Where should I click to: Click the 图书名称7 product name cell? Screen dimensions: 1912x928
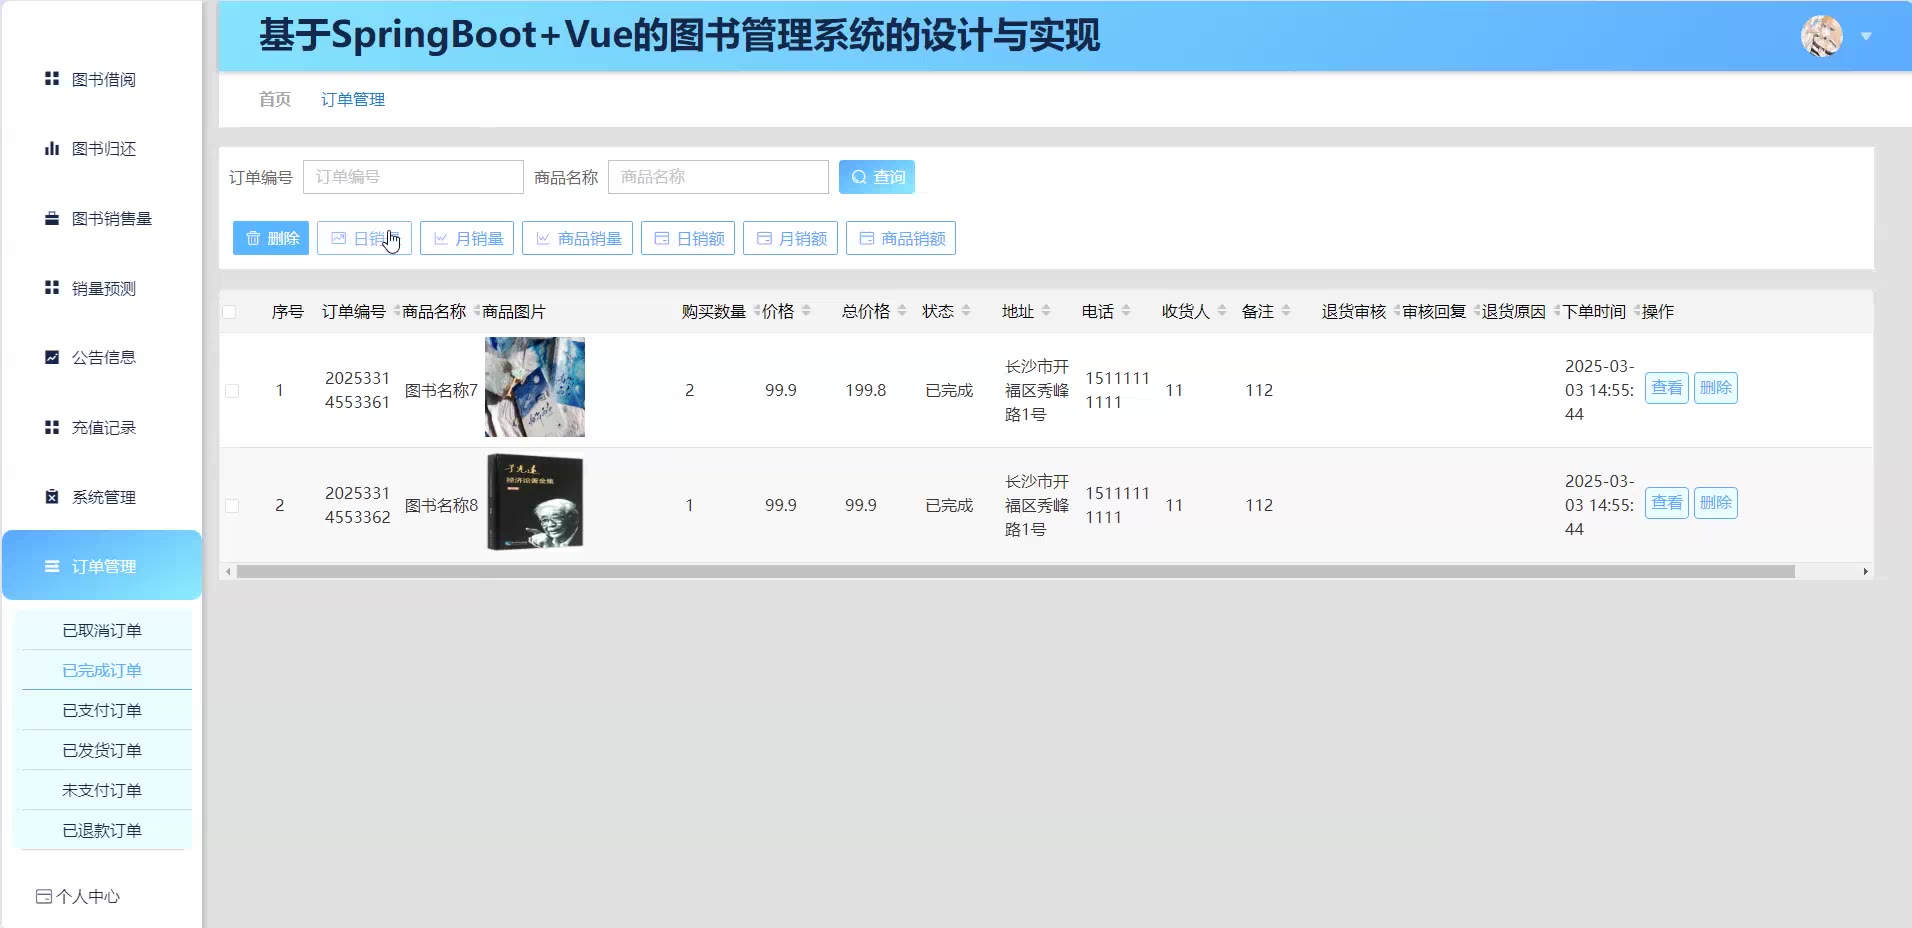441,390
